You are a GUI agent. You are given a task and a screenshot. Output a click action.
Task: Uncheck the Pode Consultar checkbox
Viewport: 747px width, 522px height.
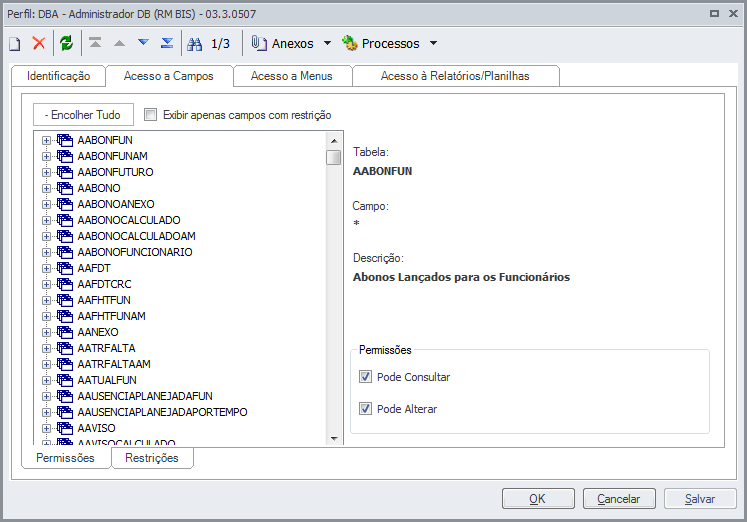pyautogui.click(x=366, y=377)
